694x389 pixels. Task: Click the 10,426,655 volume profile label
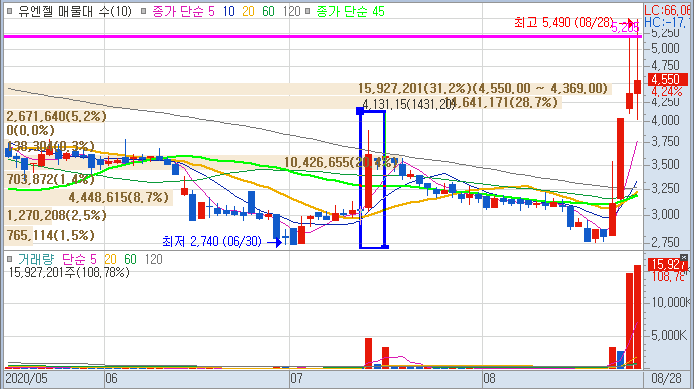point(341,162)
